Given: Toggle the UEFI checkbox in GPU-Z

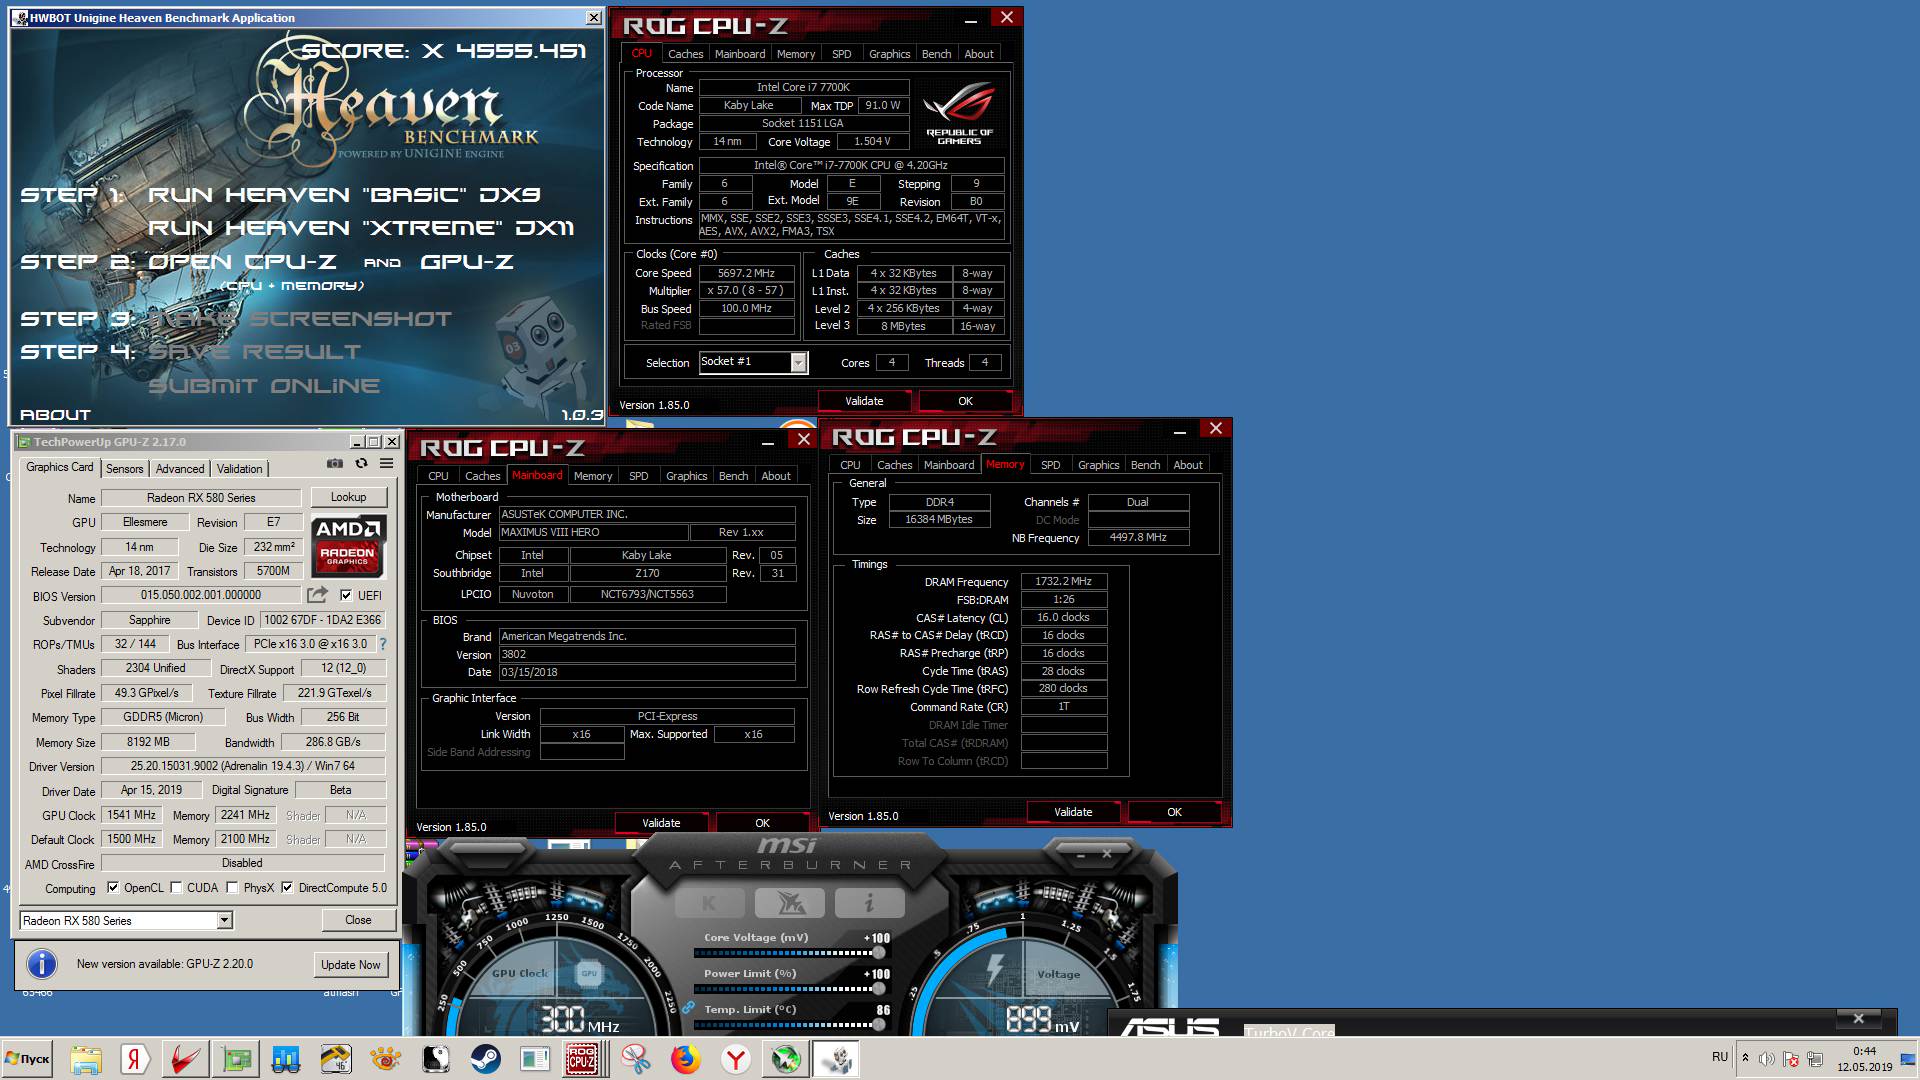Looking at the screenshot, I should click(x=345, y=595).
